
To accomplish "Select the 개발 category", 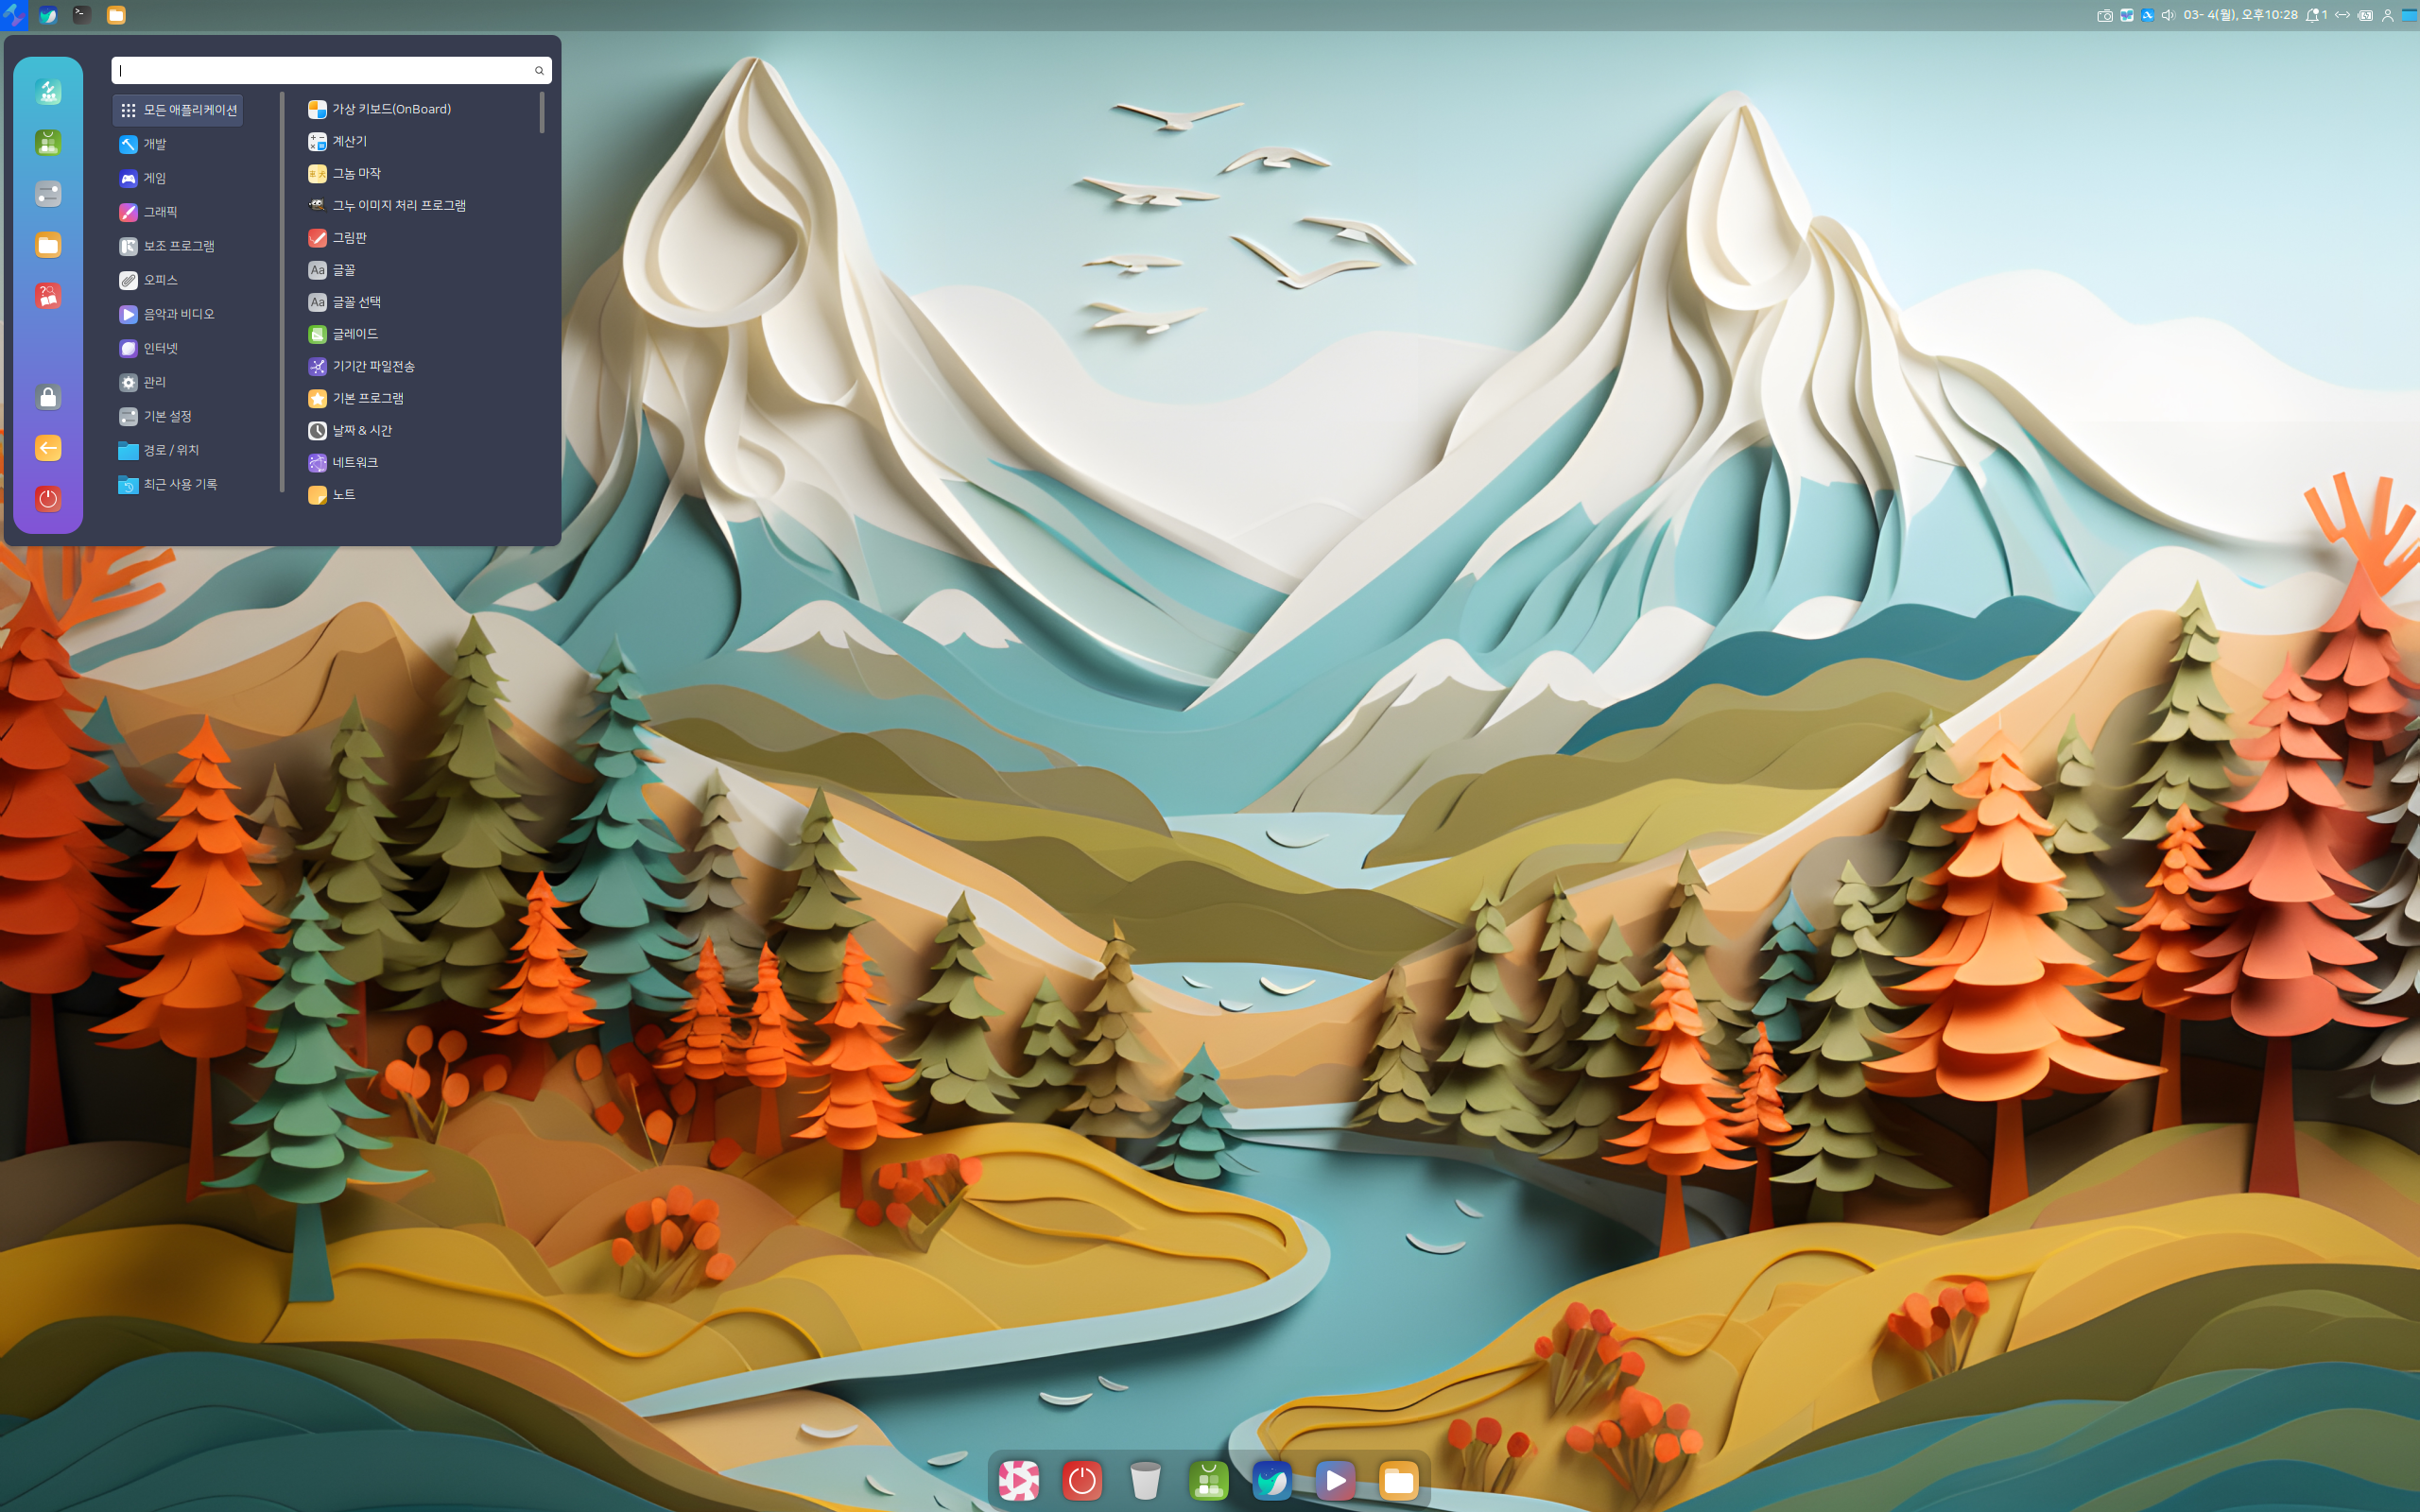I will (143, 144).
